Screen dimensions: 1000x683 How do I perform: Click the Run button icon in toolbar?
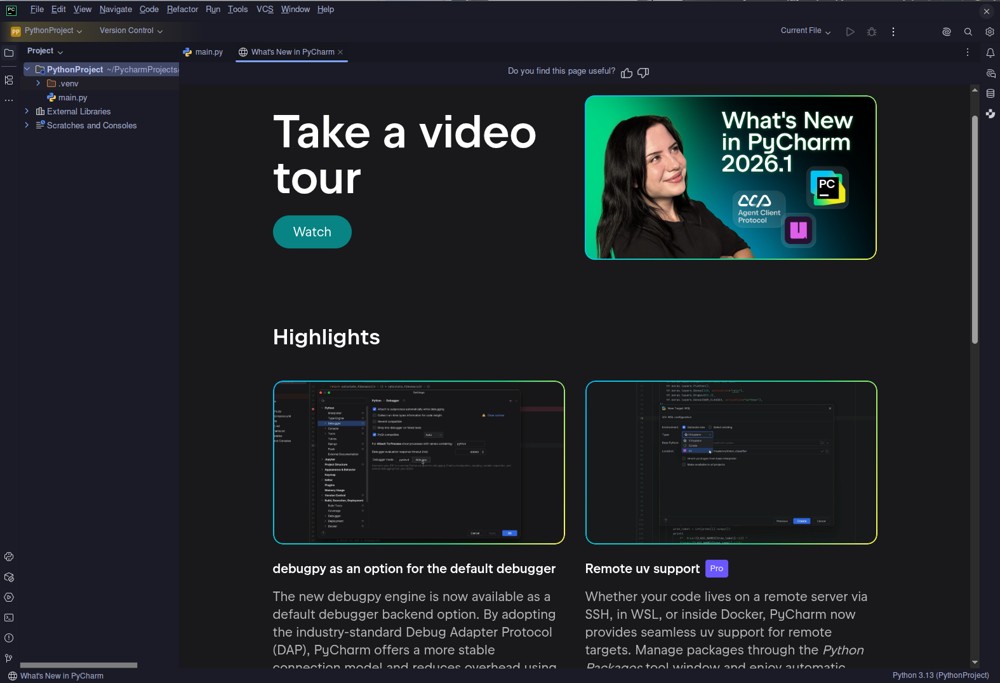click(x=850, y=31)
